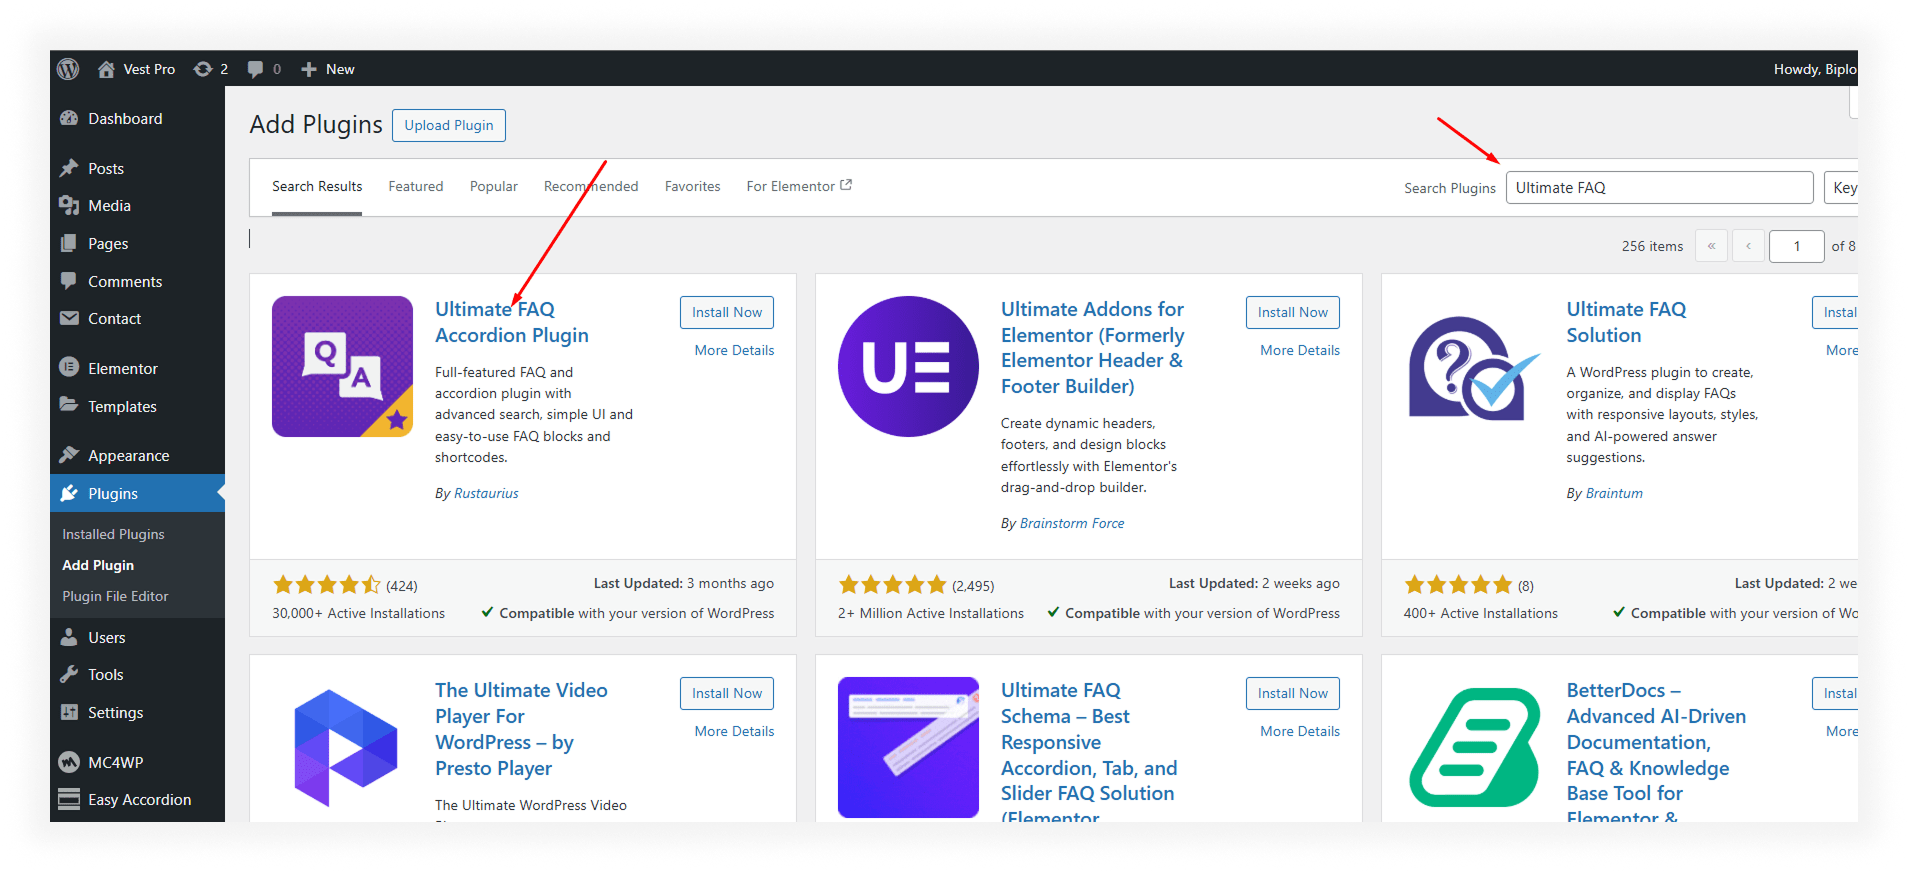Install the Ultimate FAQ Accordion Plugin

point(727,312)
